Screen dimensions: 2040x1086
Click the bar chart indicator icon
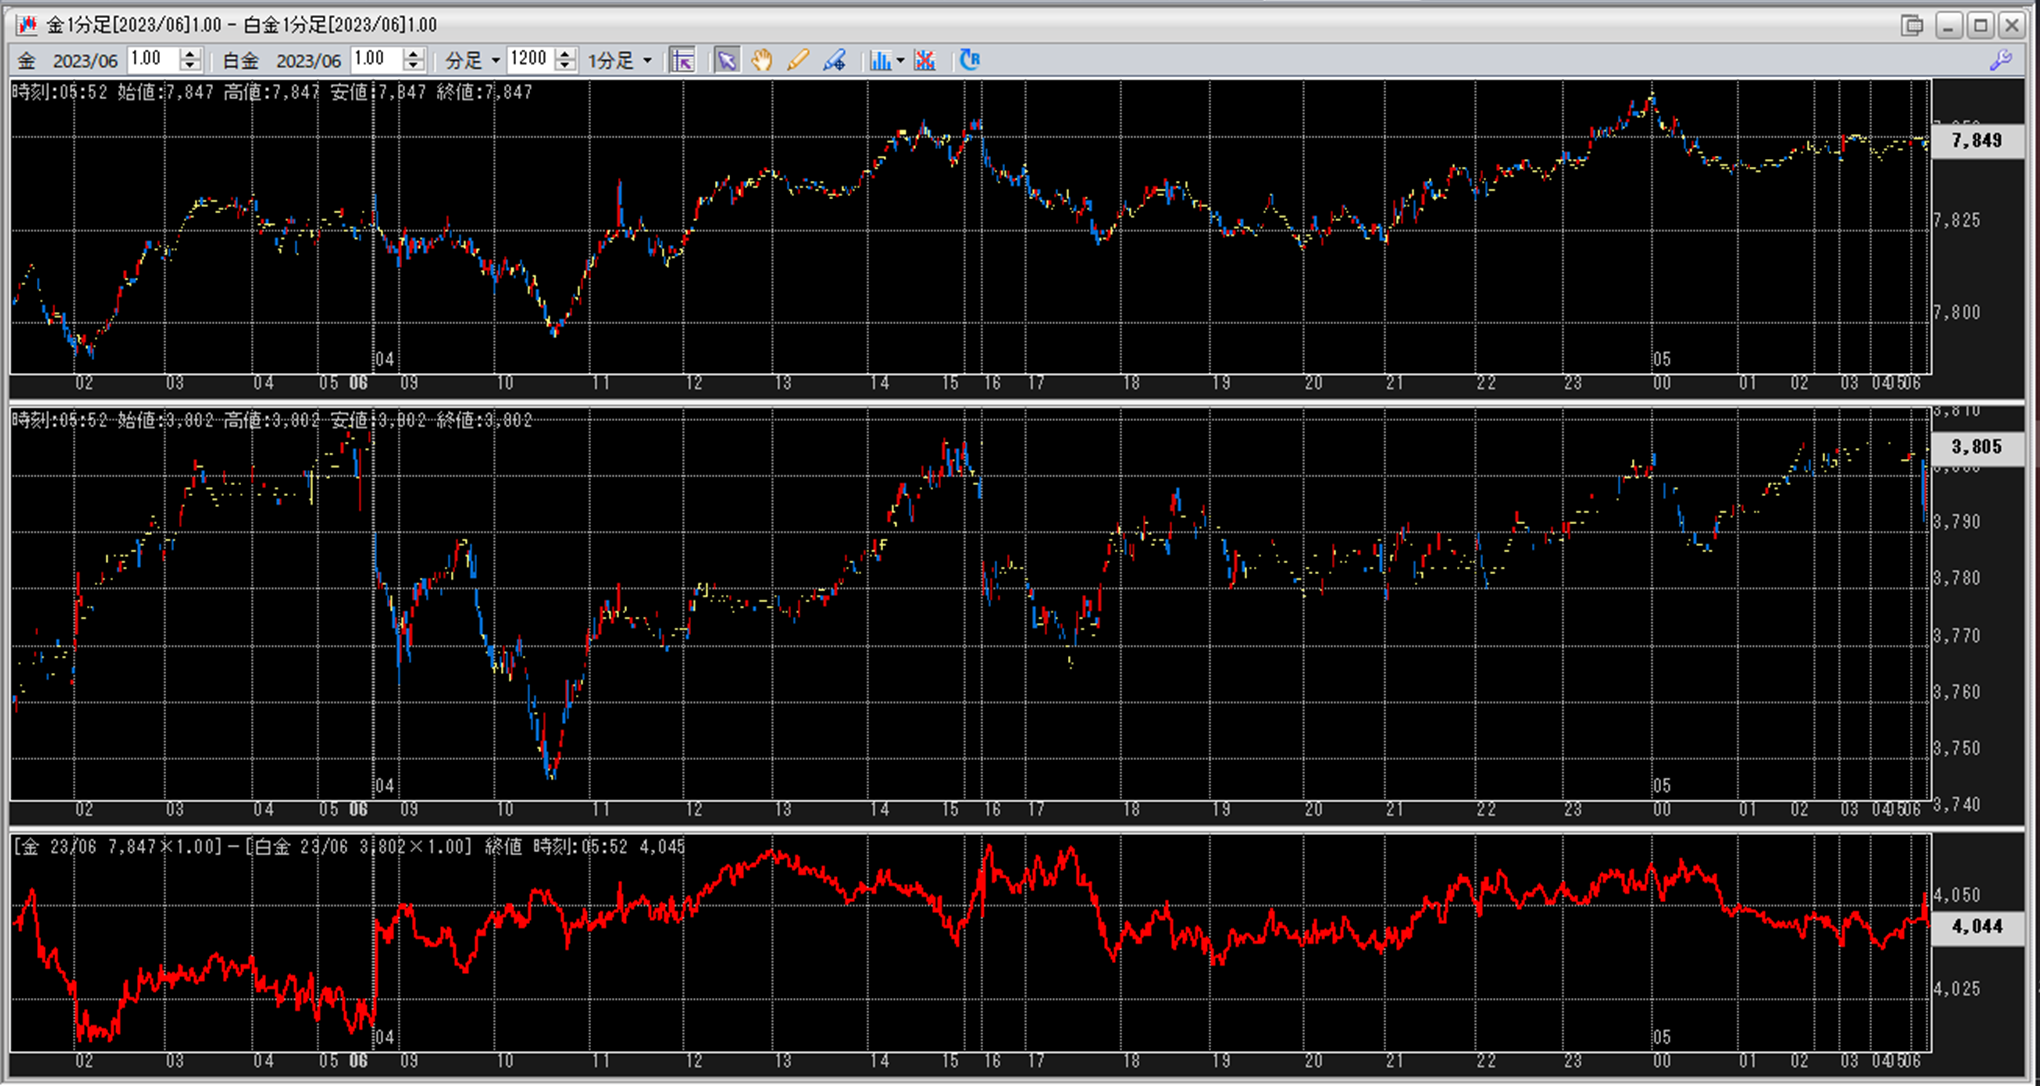[879, 60]
